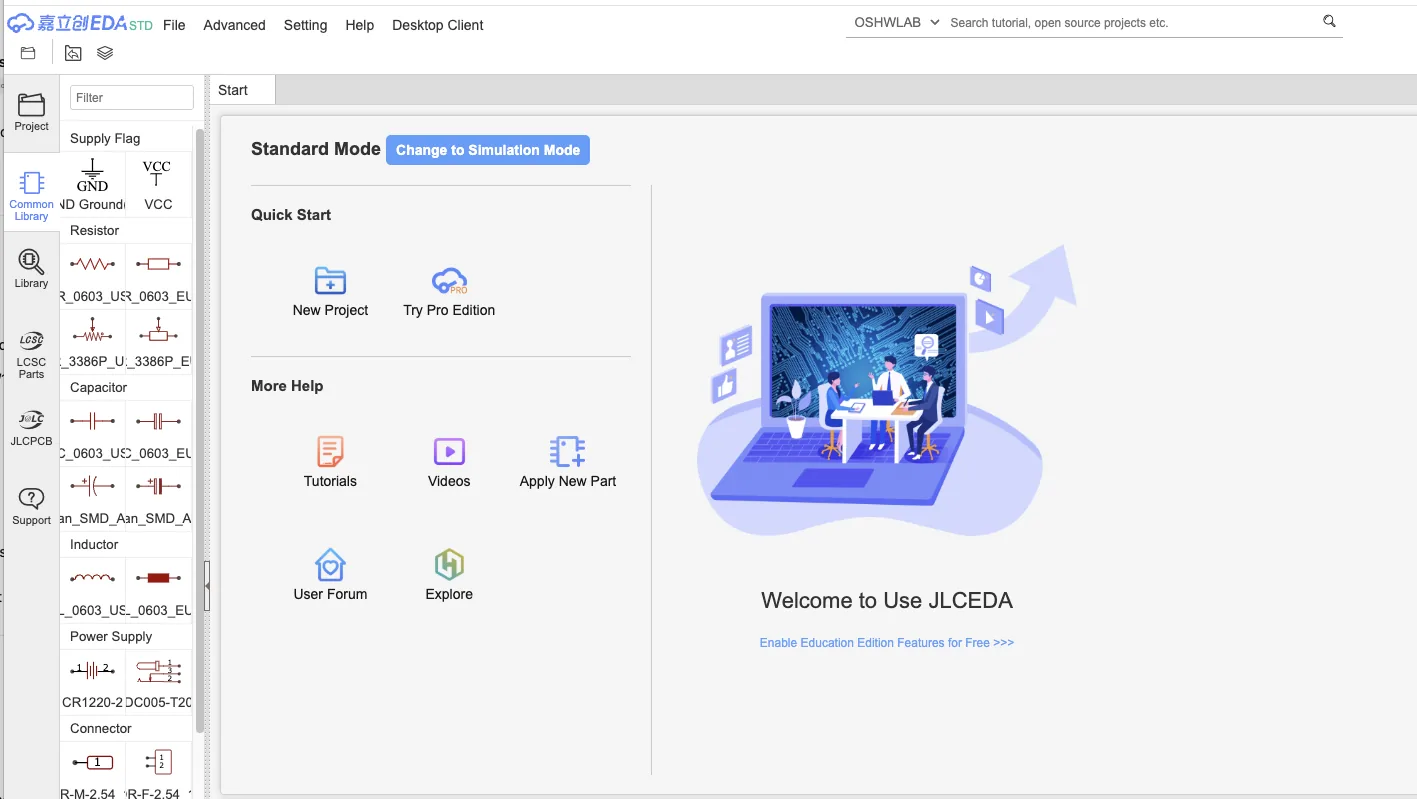
Task: Select the CR1220-2 battery holder symbol
Action: tap(92, 670)
